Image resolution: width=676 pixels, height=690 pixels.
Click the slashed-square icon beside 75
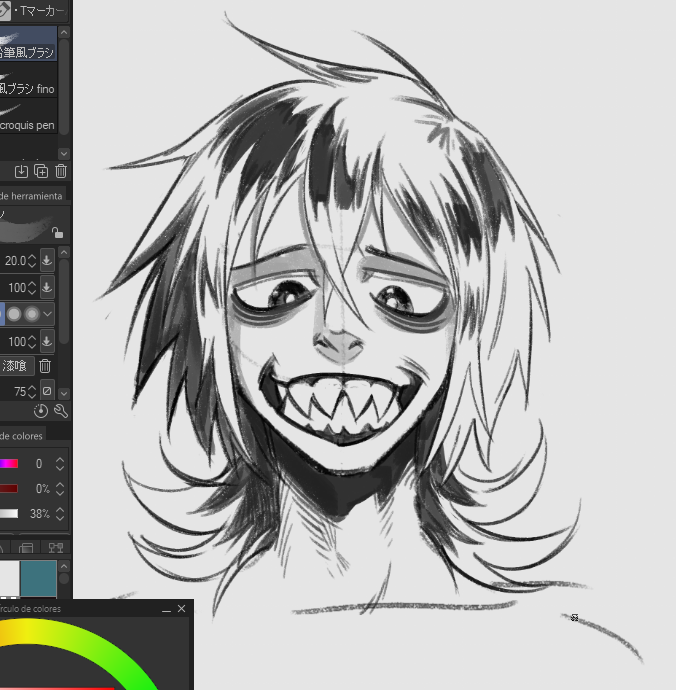(47, 391)
